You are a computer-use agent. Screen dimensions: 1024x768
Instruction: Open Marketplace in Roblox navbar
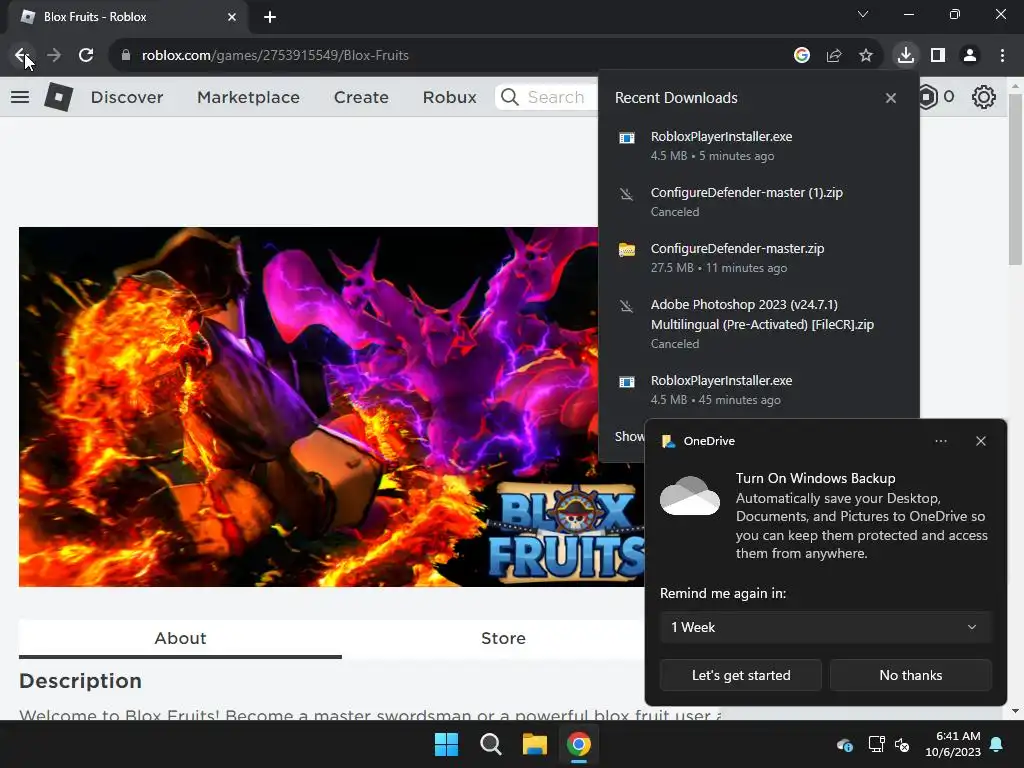248,97
